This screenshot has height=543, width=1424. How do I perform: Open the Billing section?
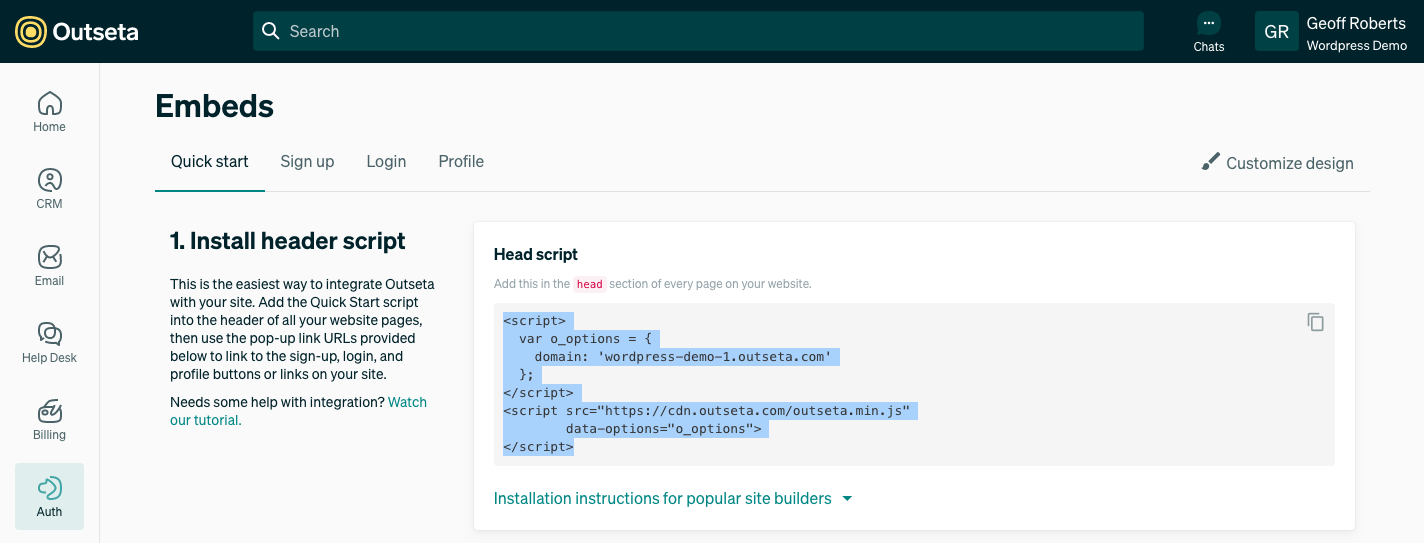pos(49,419)
